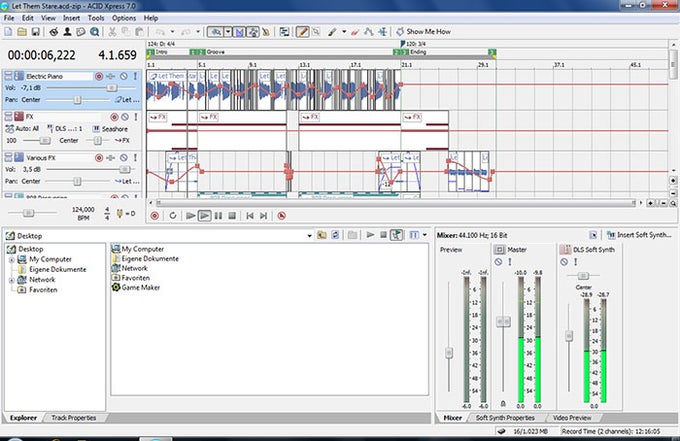Start preview in the Explorer toolbar
The width and height of the screenshot is (680, 441).
[x=369, y=234]
